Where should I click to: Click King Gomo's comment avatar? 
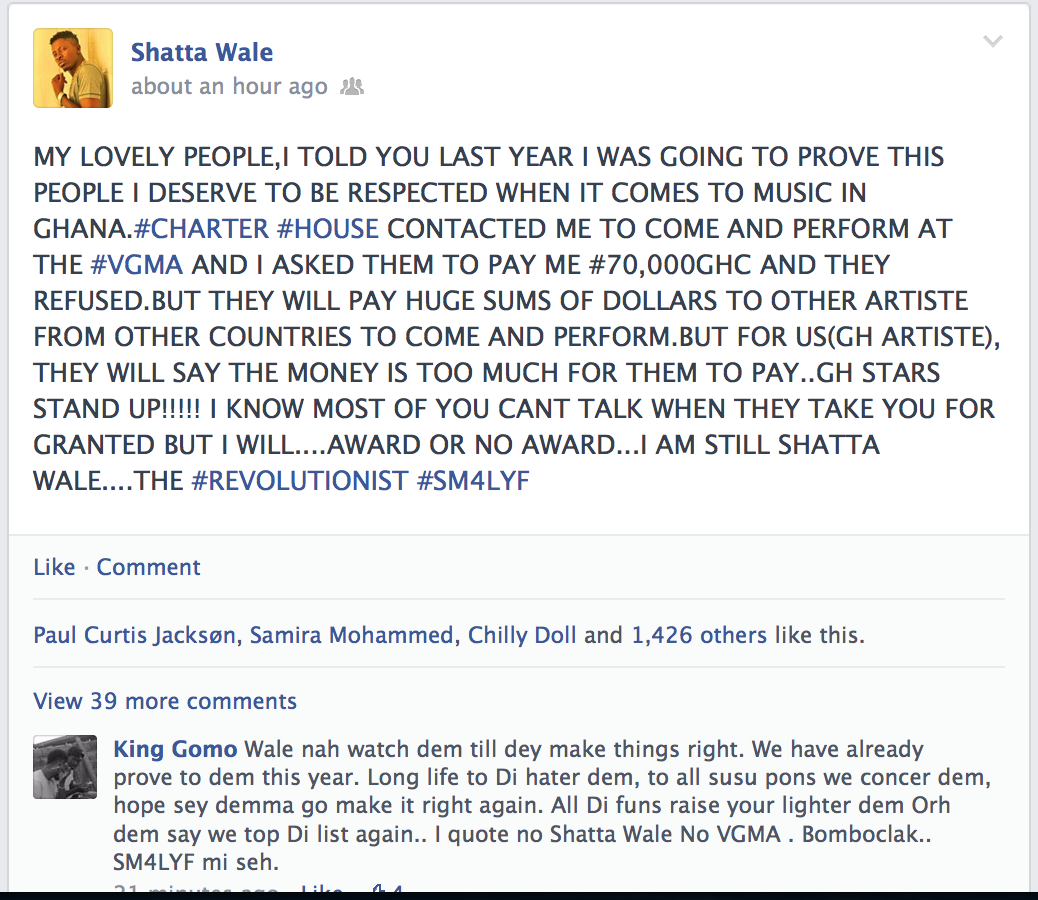pyautogui.click(x=65, y=768)
